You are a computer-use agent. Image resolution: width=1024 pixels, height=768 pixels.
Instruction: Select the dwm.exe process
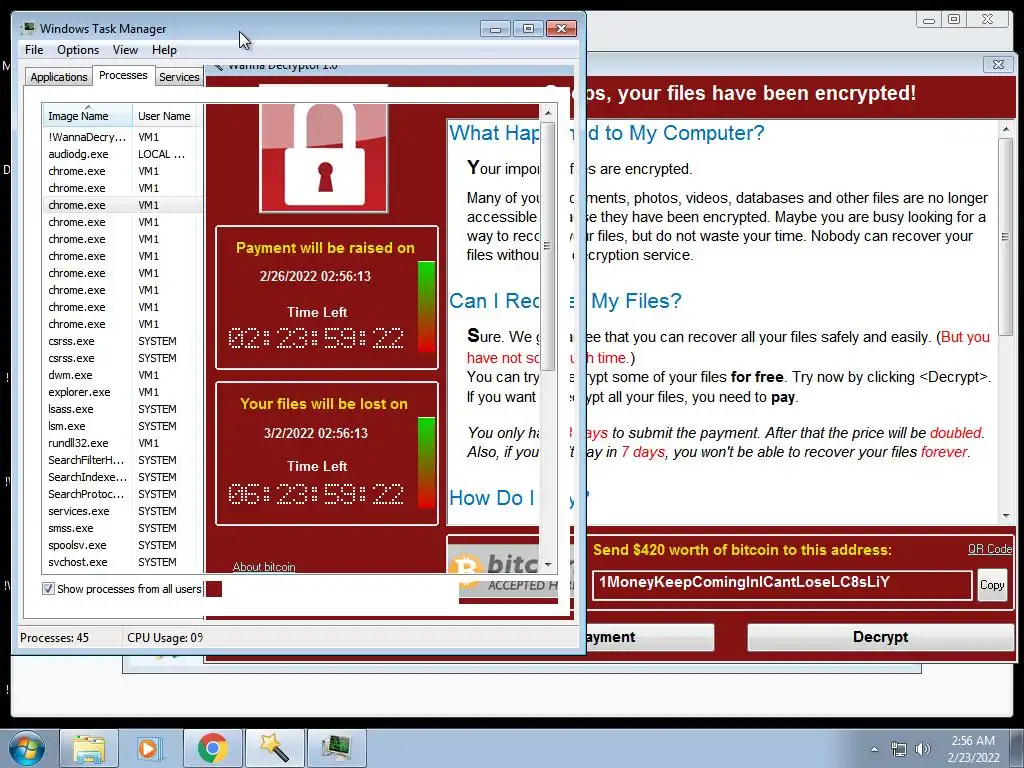point(123,375)
